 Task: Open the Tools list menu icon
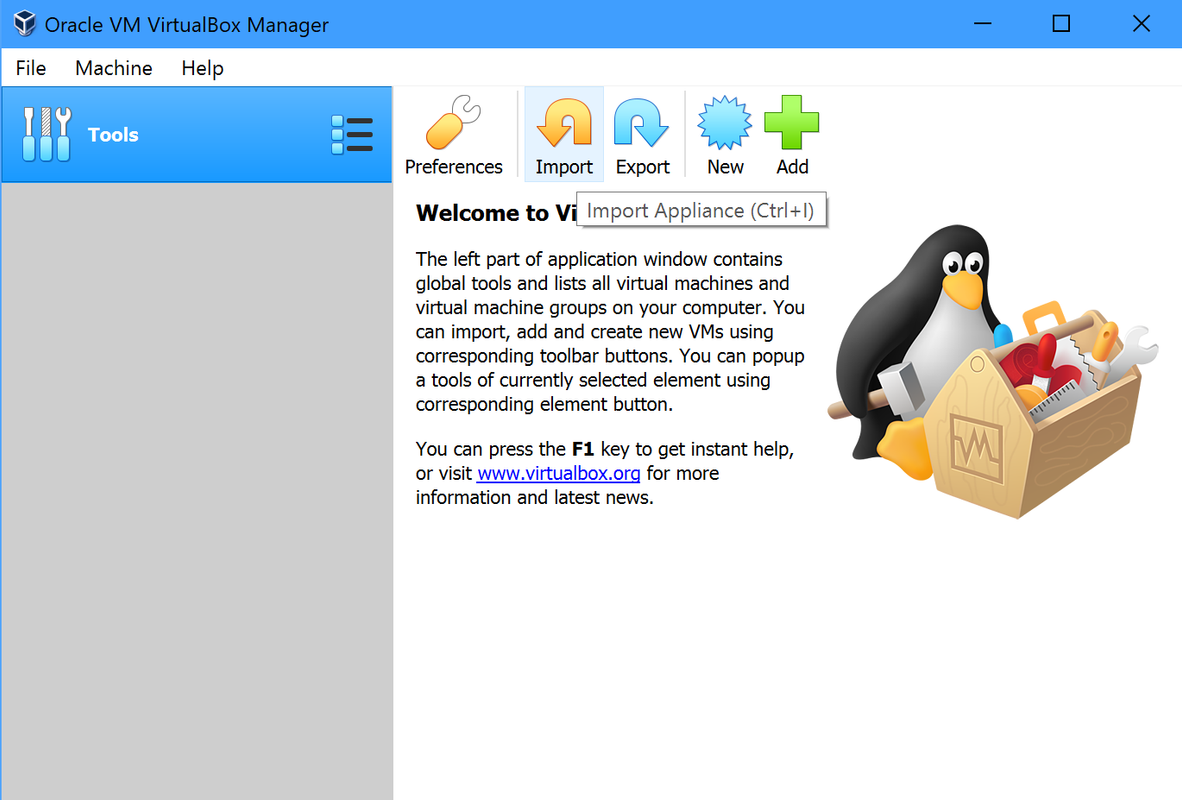click(352, 135)
